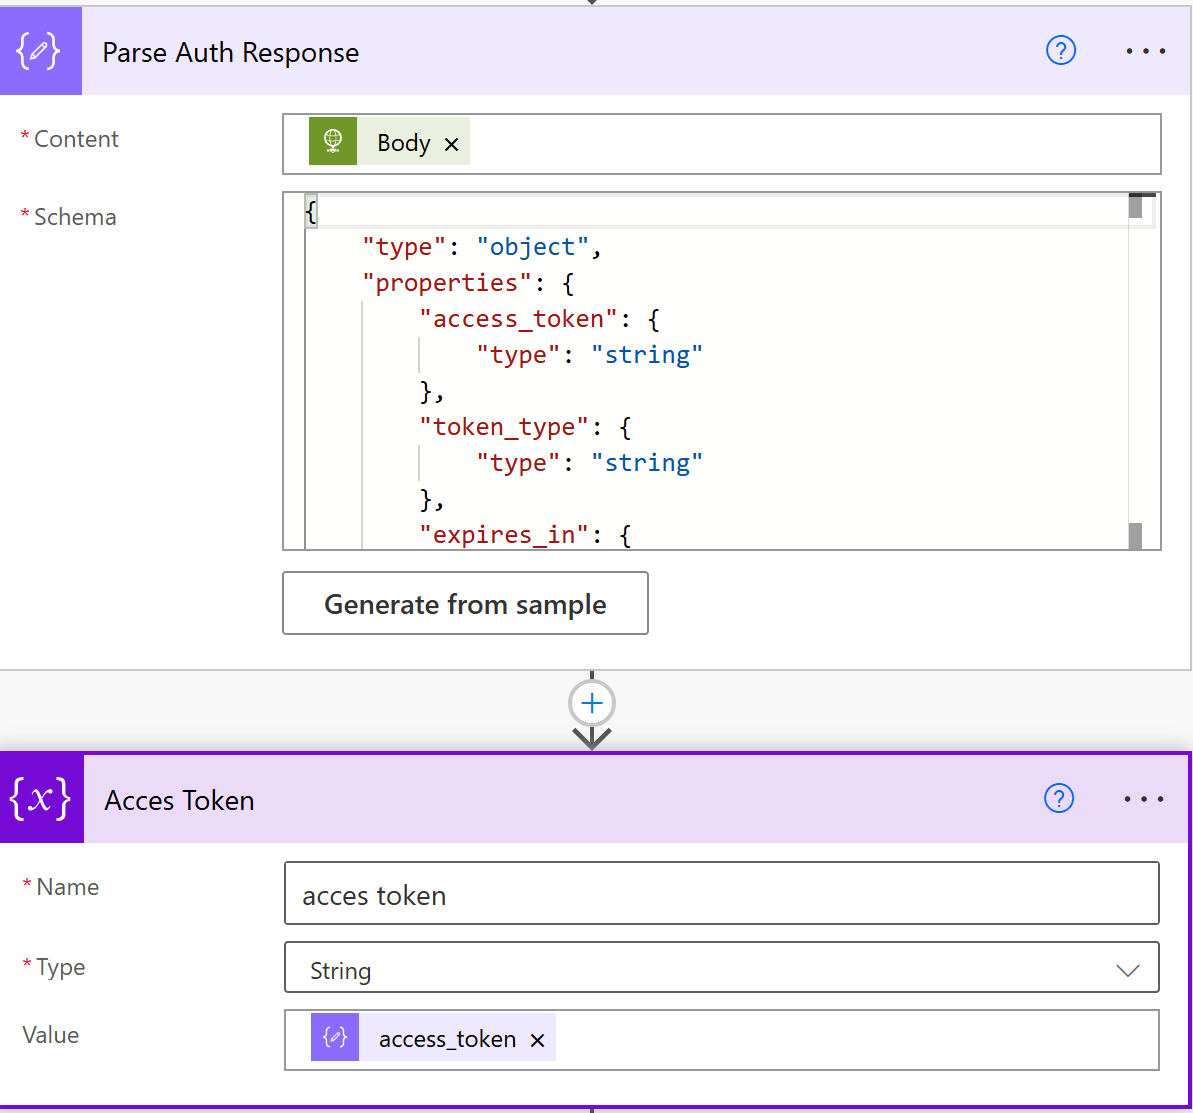
Task: Click the Initialize variable action icon
Action: click(41, 799)
